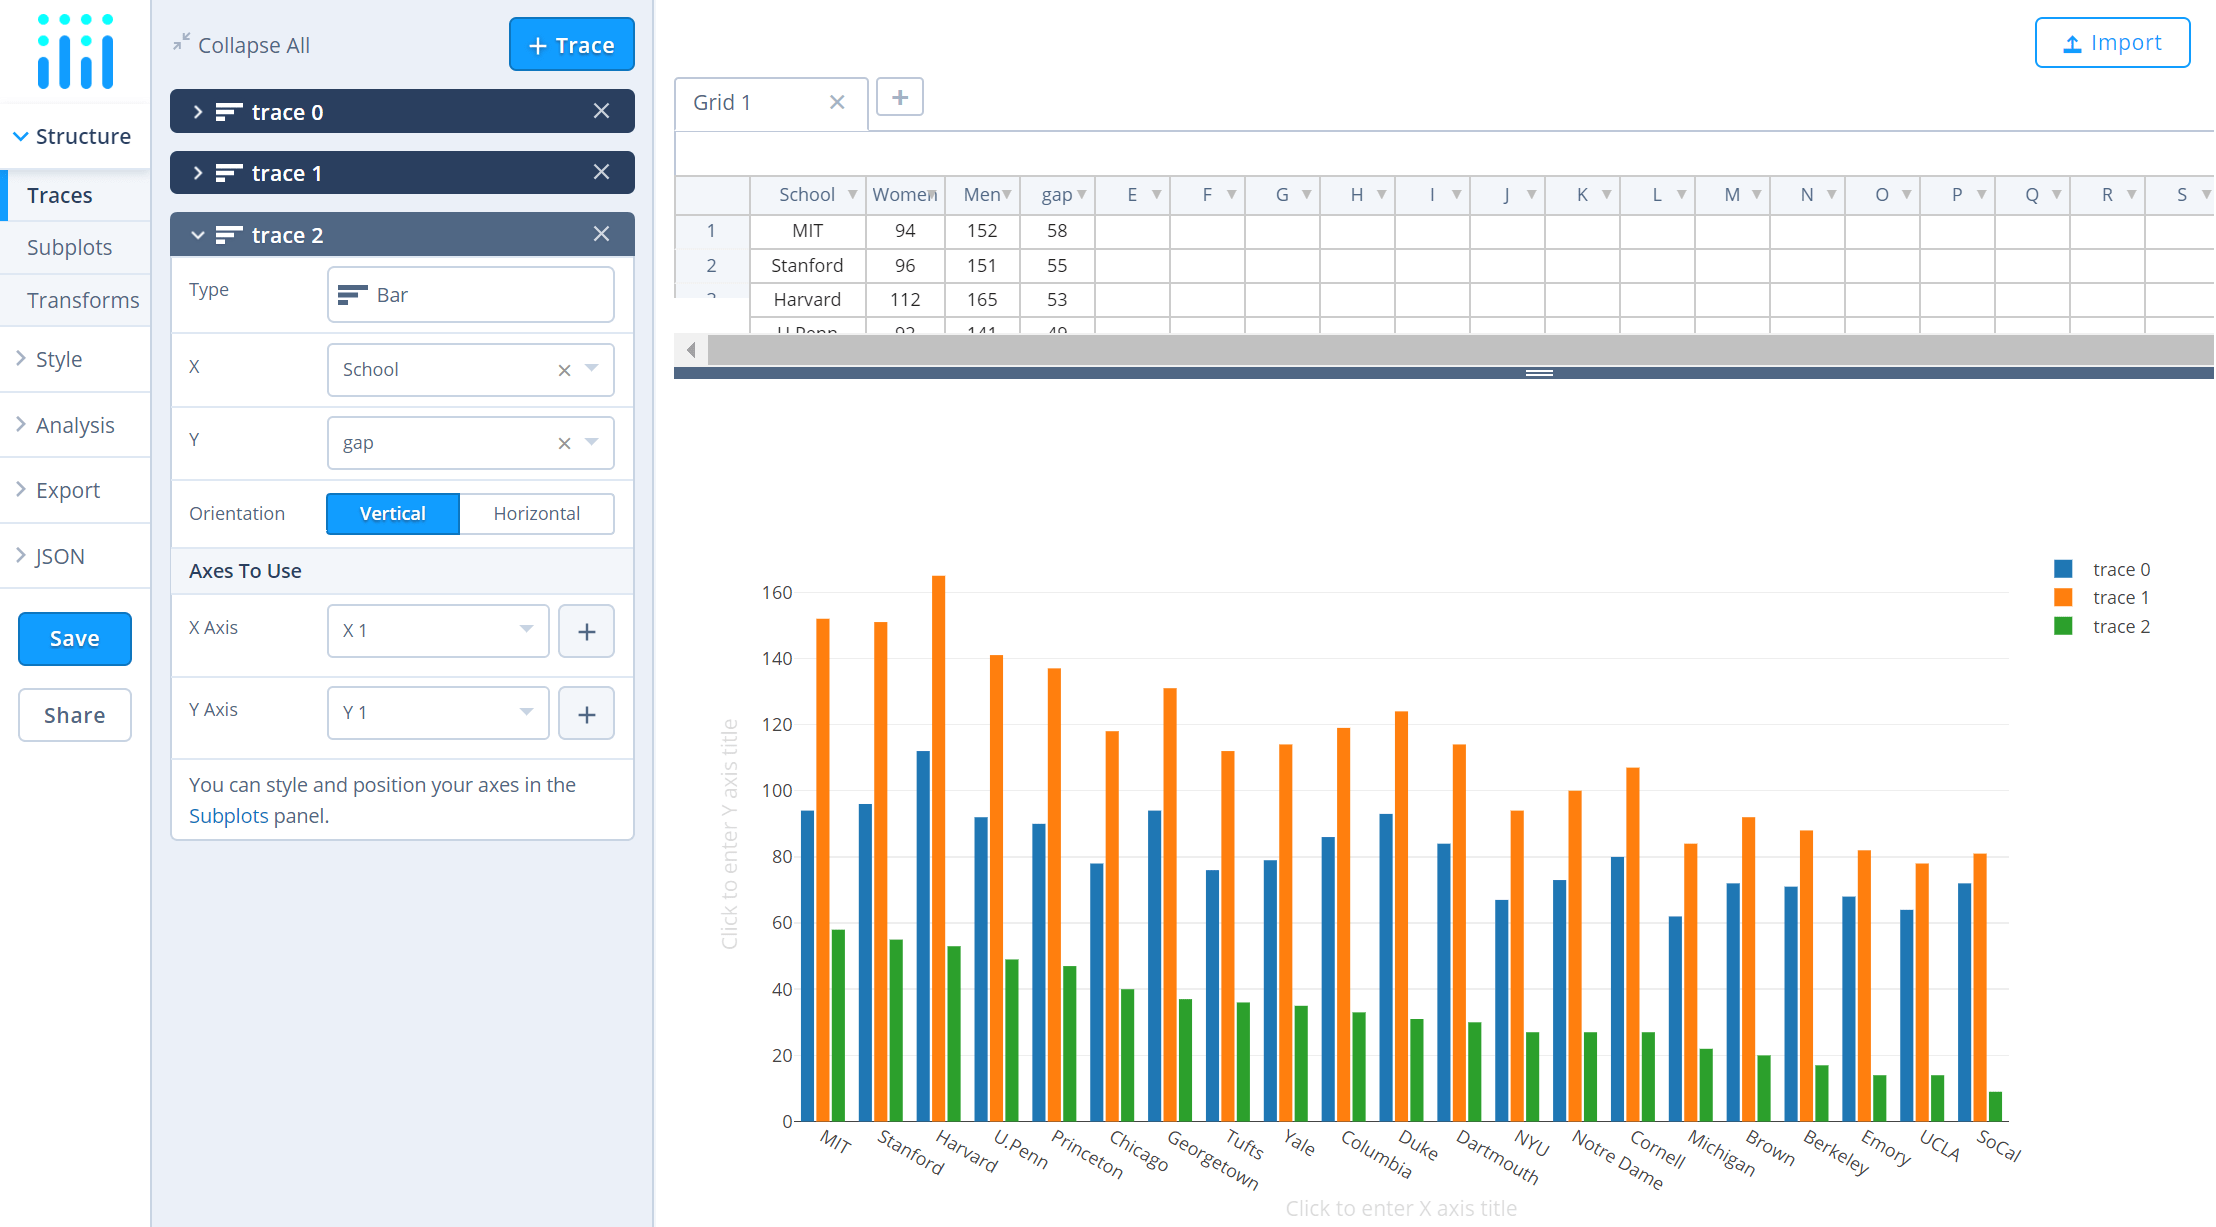Add a new grid tab with plus icon
Screen dimensions: 2216x1227
click(899, 98)
